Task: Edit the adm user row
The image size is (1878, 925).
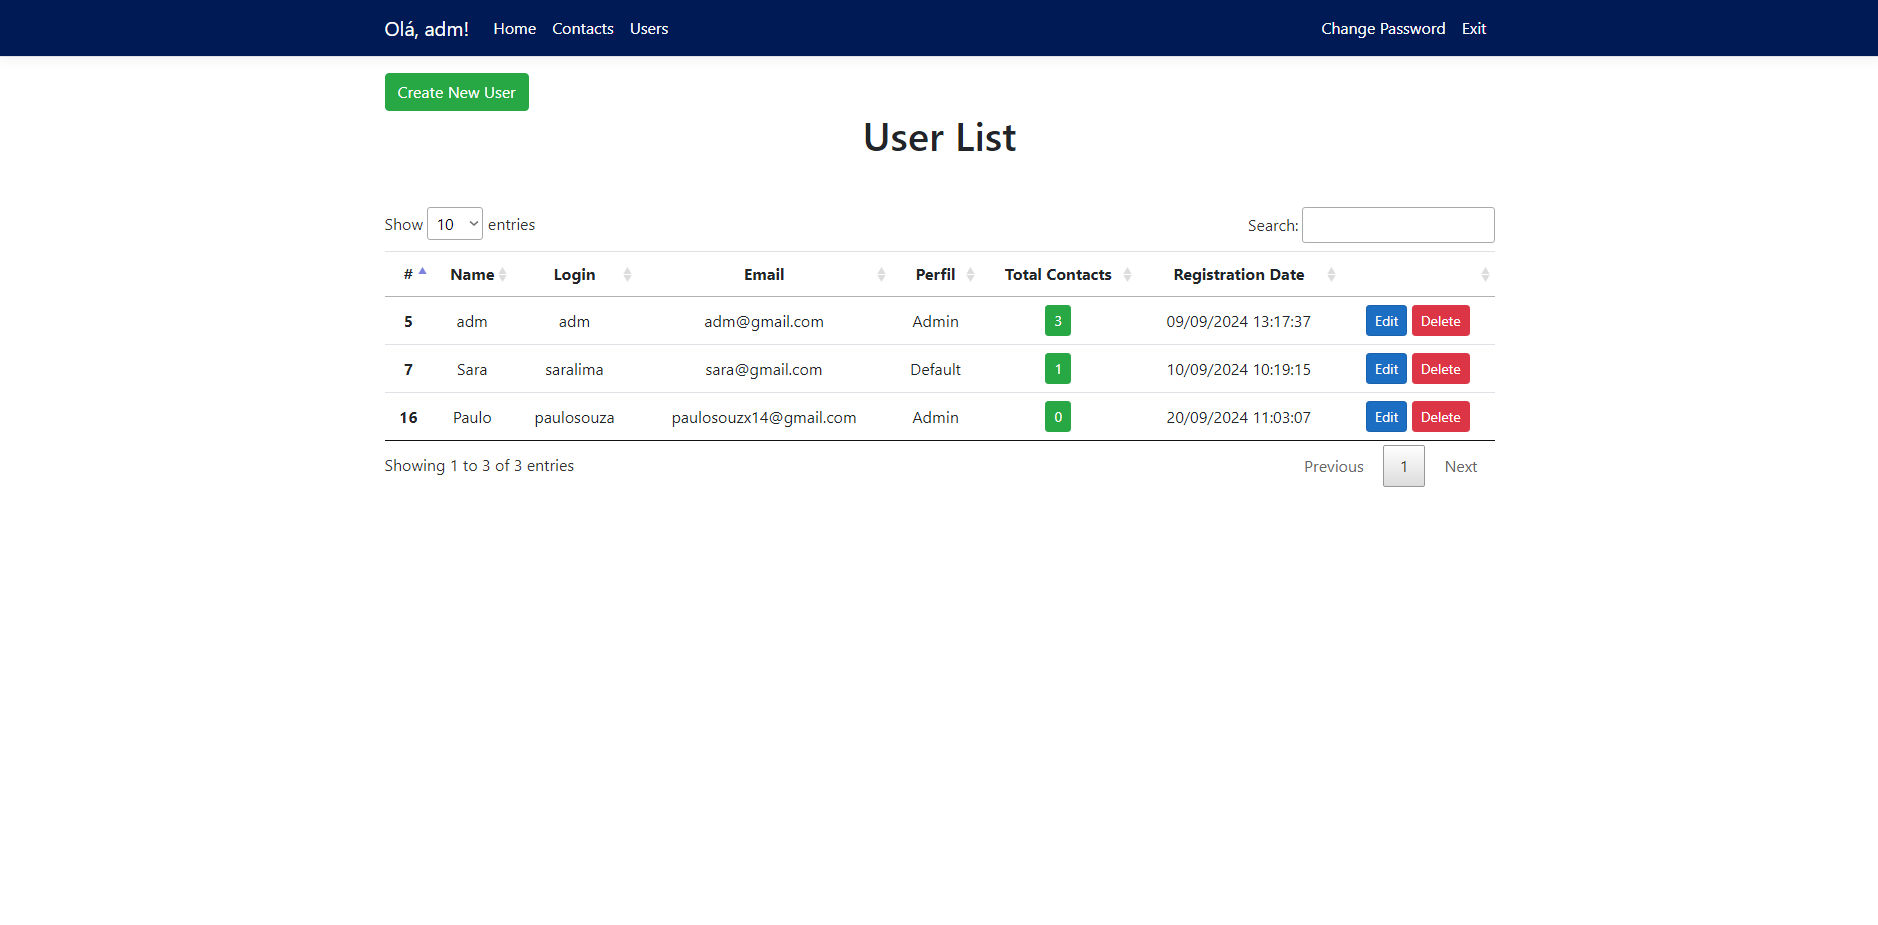Action: pos(1386,321)
